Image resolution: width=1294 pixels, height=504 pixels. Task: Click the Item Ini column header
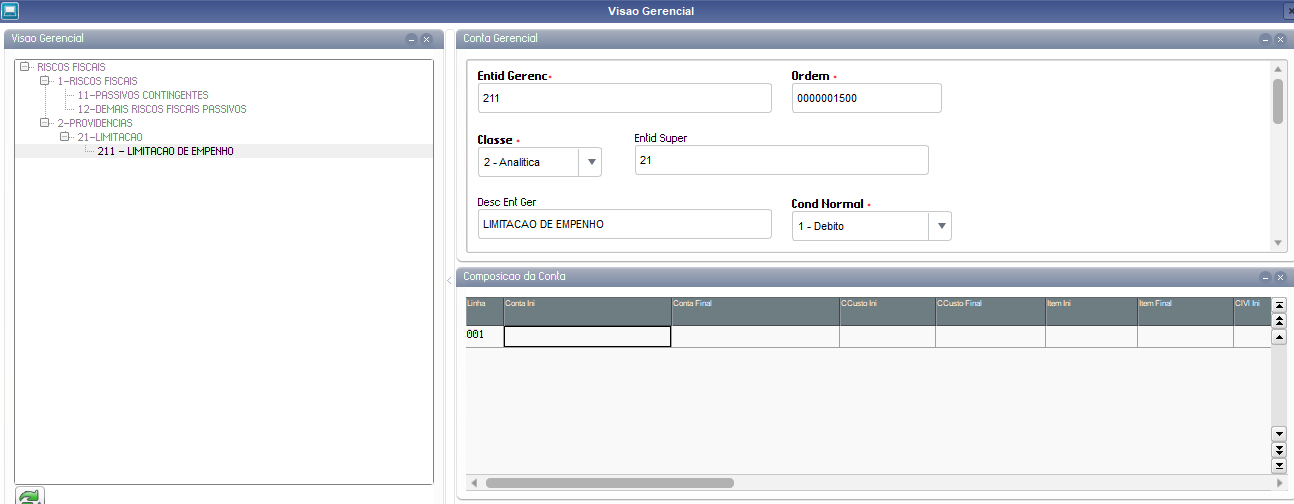(1091, 311)
